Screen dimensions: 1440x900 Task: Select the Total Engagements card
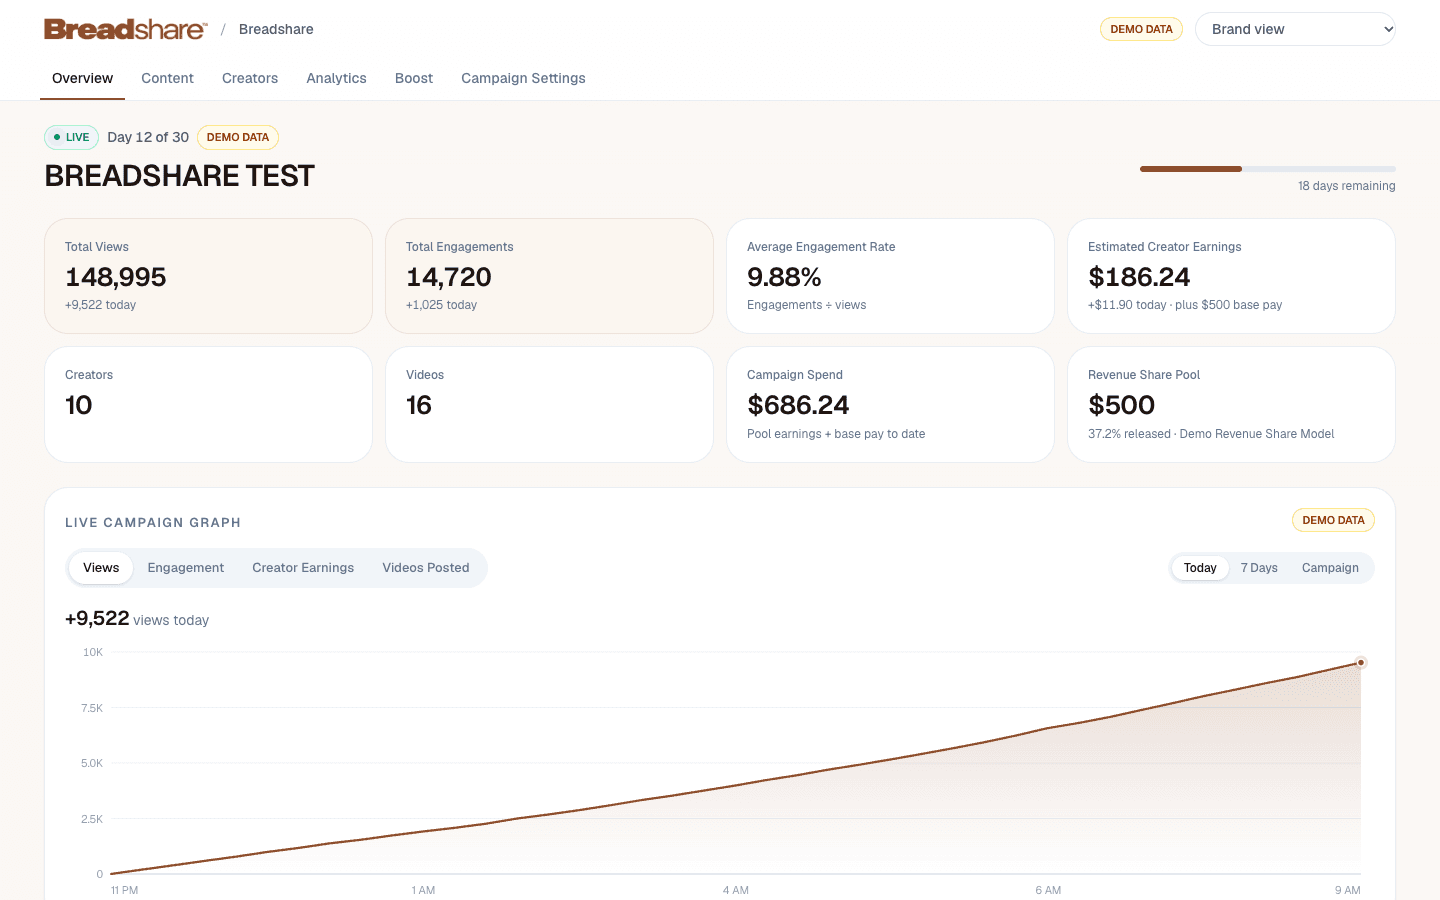[x=549, y=276]
